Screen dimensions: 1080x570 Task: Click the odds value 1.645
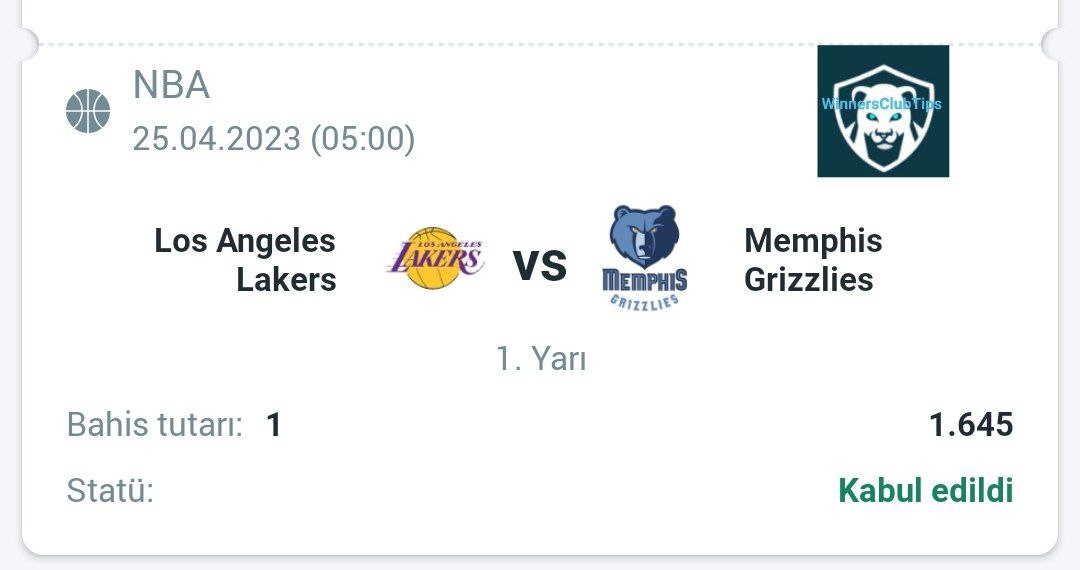(x=971, y=424)
